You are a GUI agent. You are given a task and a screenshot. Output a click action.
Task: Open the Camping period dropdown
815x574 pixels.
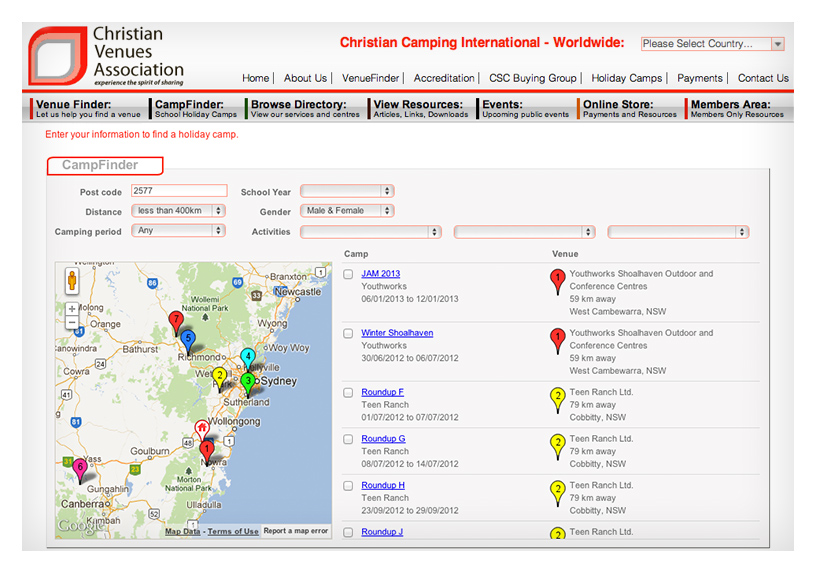178,230
